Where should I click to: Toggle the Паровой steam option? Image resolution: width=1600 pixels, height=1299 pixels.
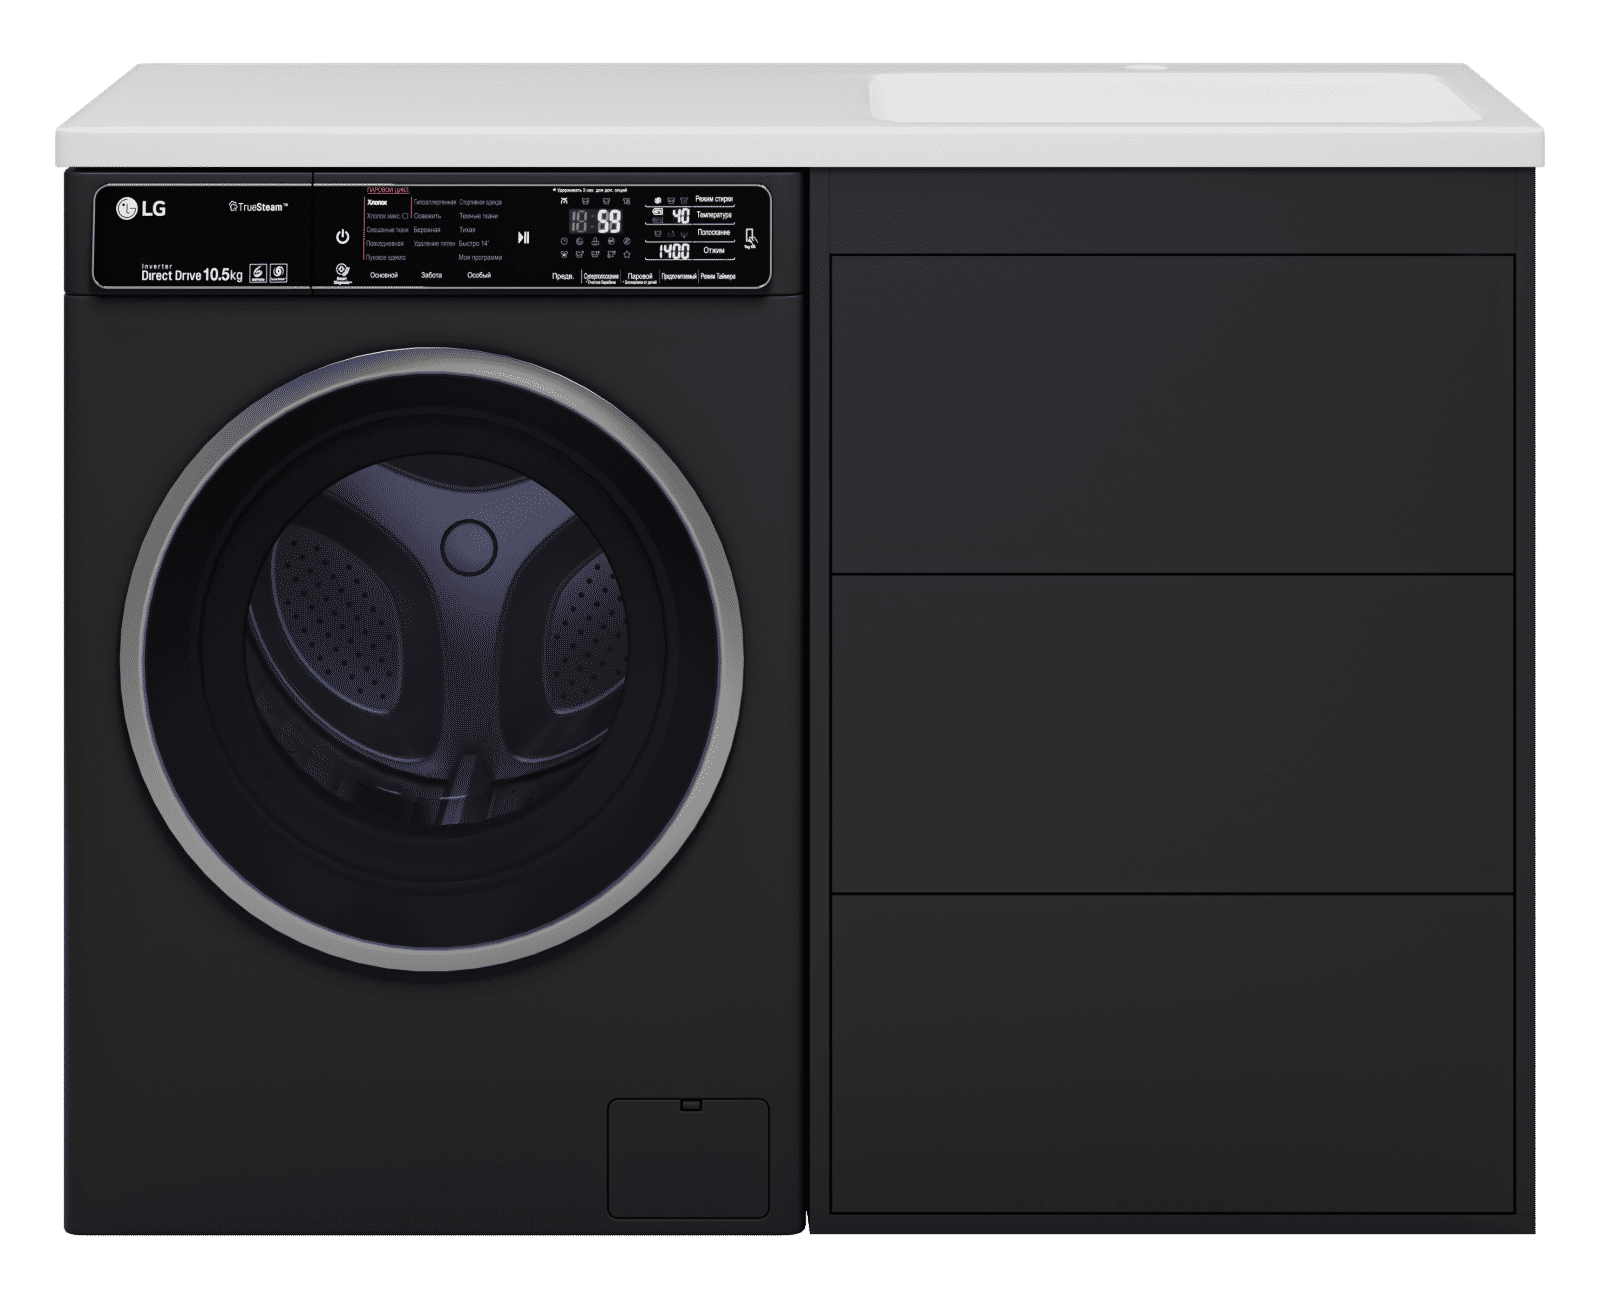[639, 276]
